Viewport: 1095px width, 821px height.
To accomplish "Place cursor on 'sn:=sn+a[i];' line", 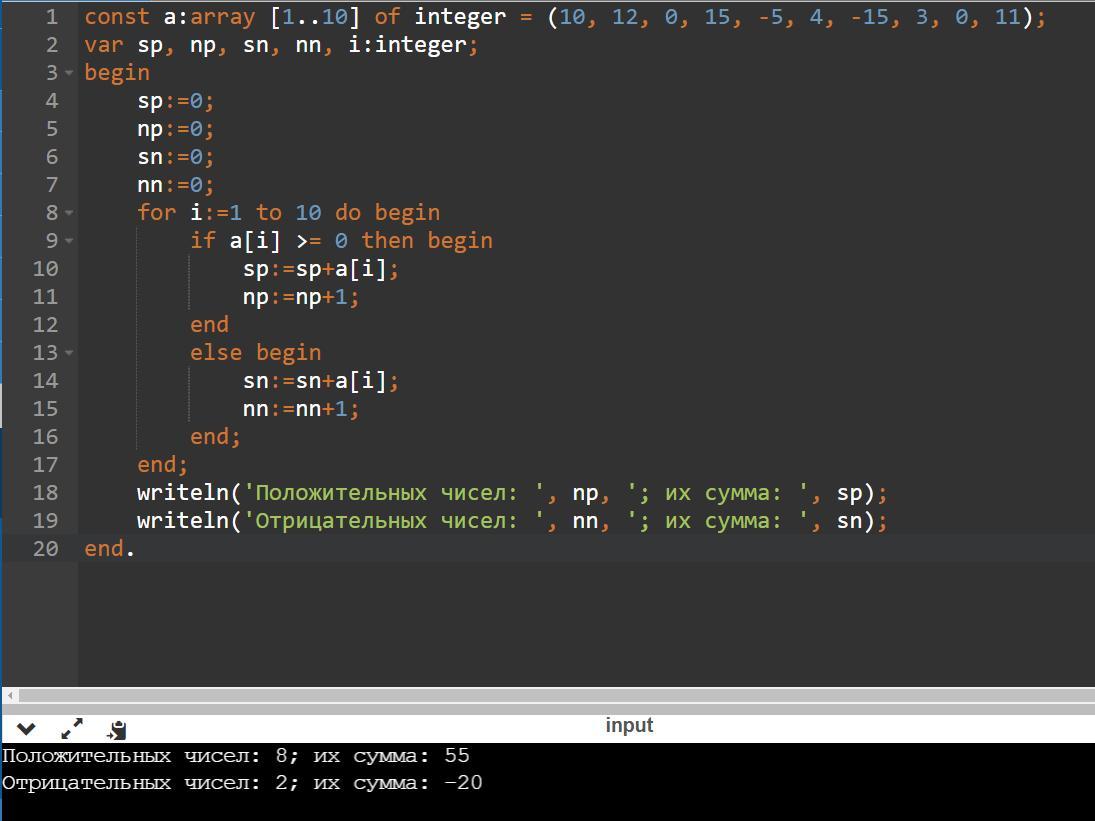I will (321, 380).
